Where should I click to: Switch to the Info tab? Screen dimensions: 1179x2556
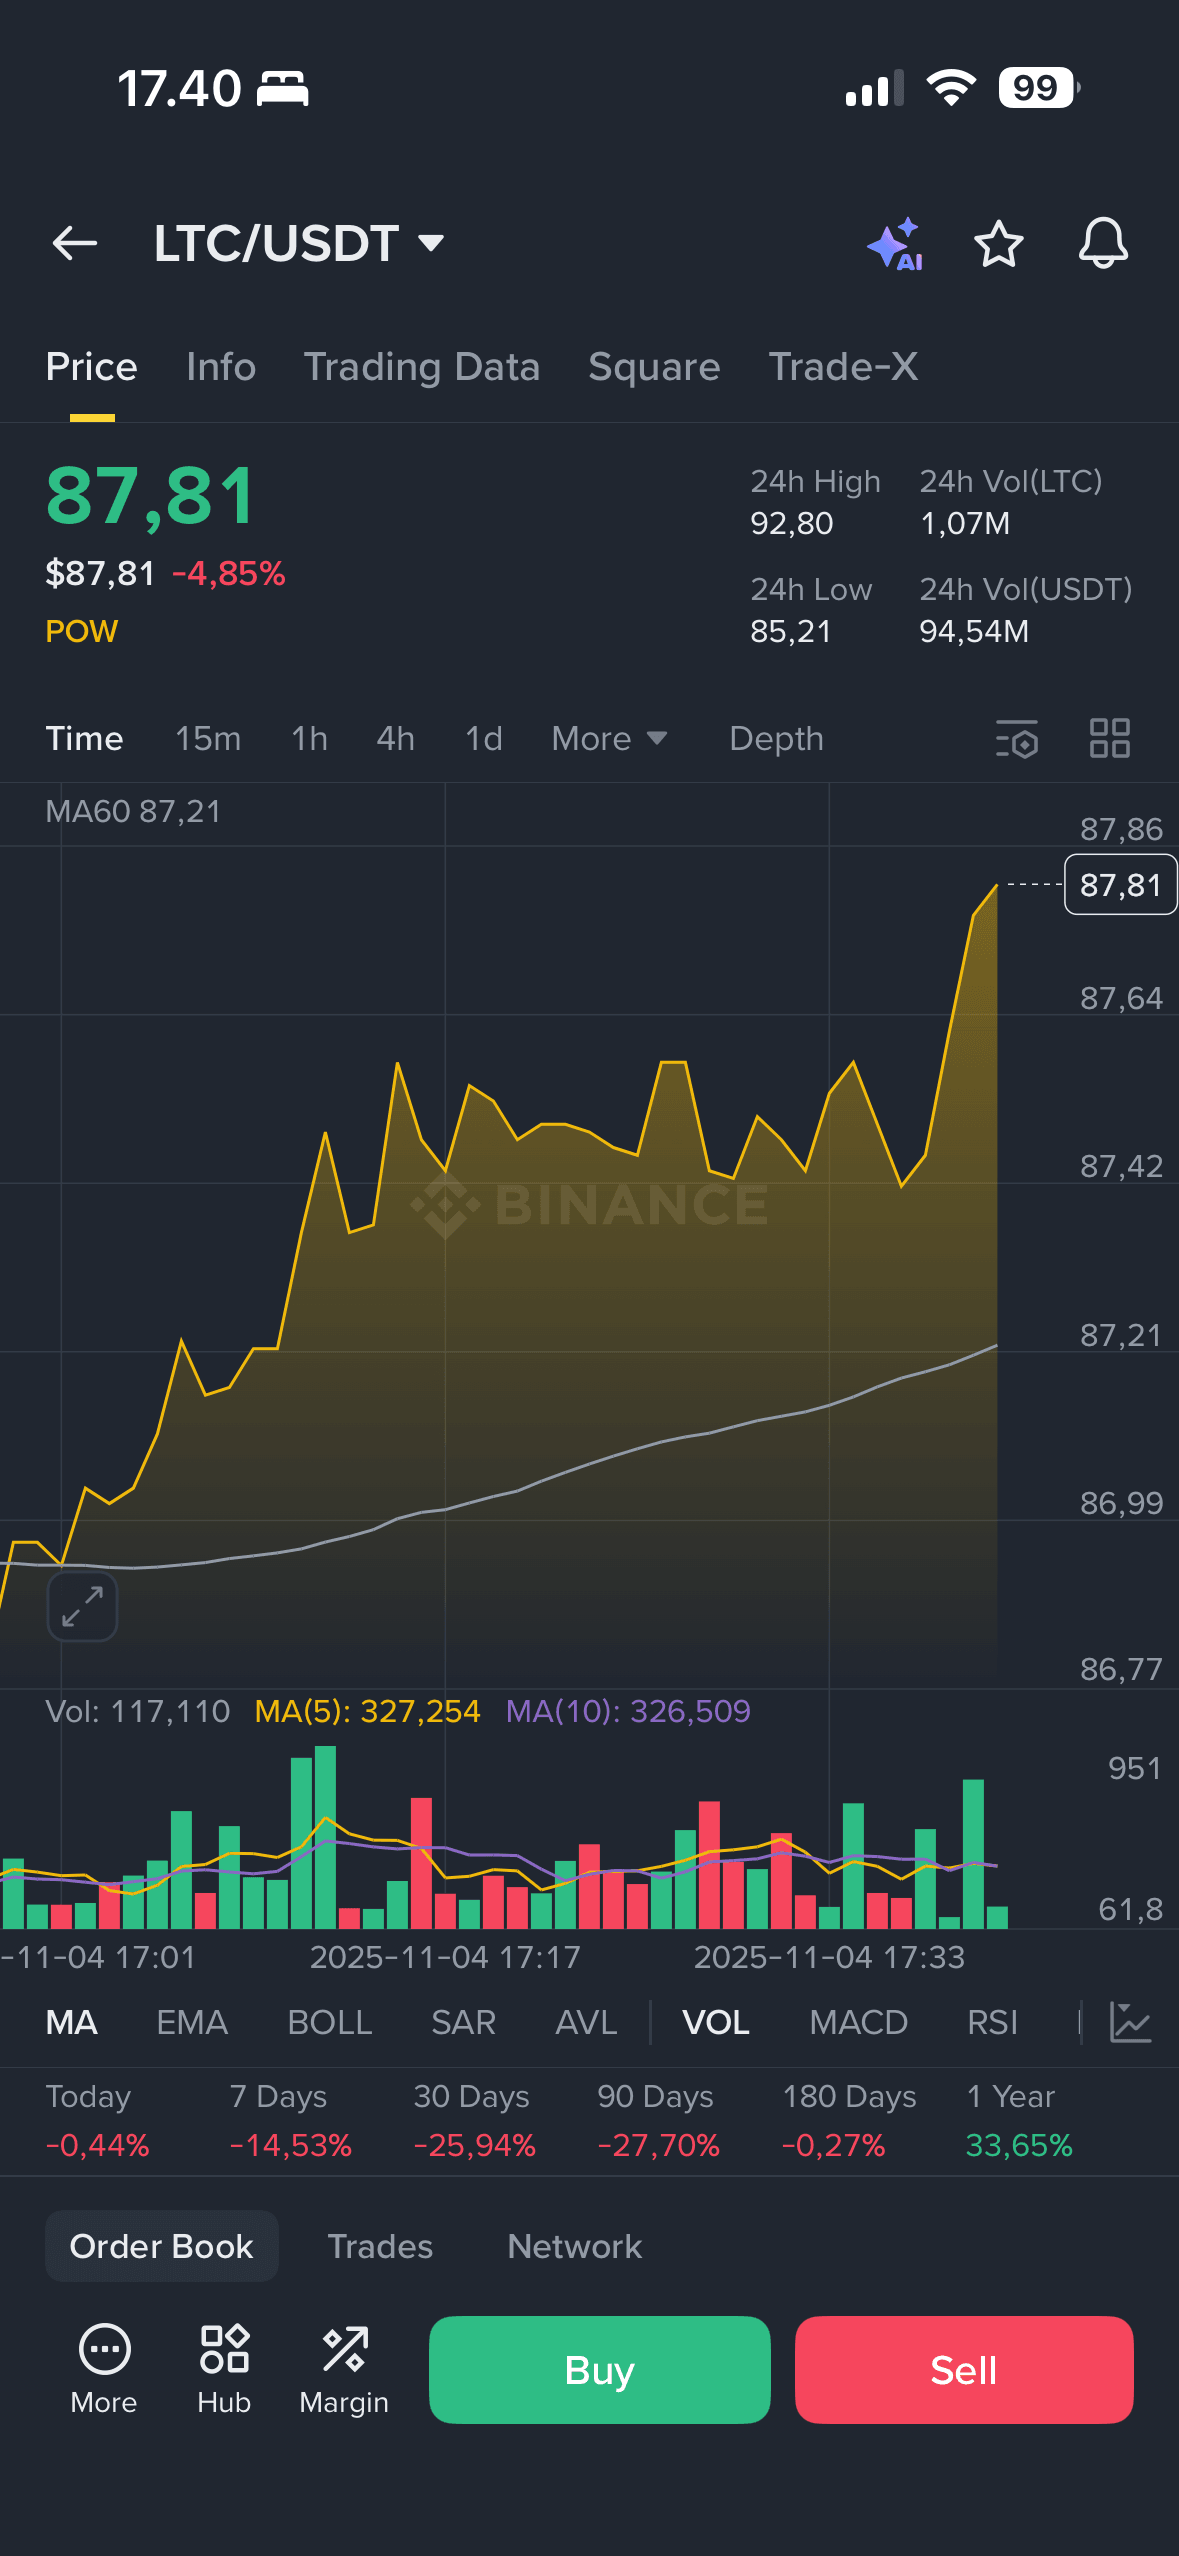221,367
